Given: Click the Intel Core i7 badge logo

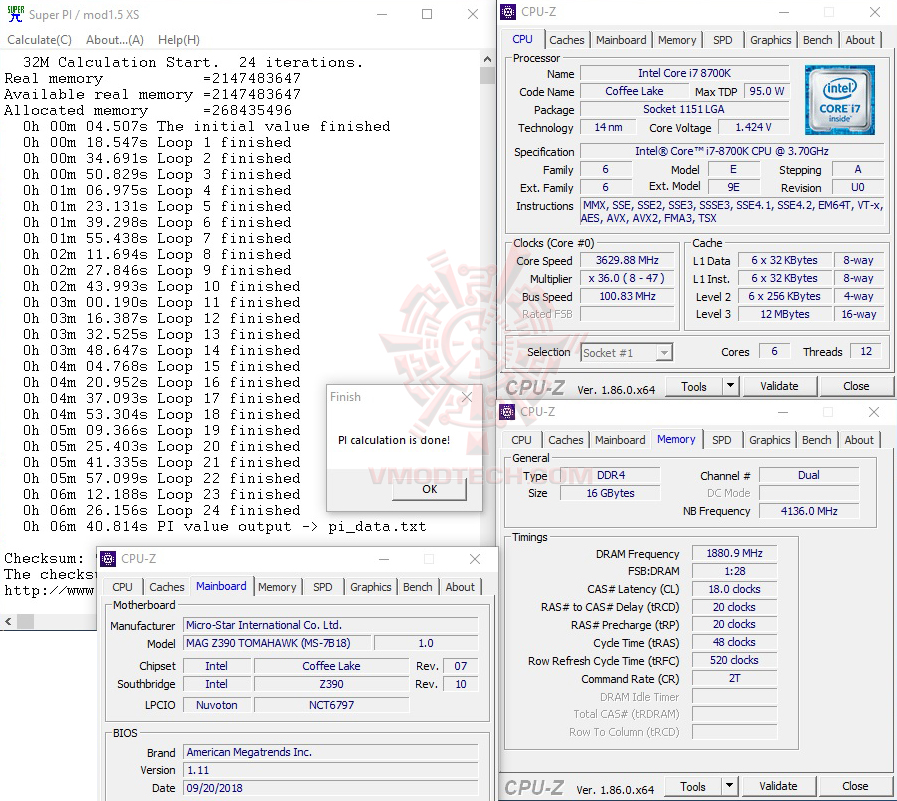Looking at the screenshot, I should tap(839, 99).
